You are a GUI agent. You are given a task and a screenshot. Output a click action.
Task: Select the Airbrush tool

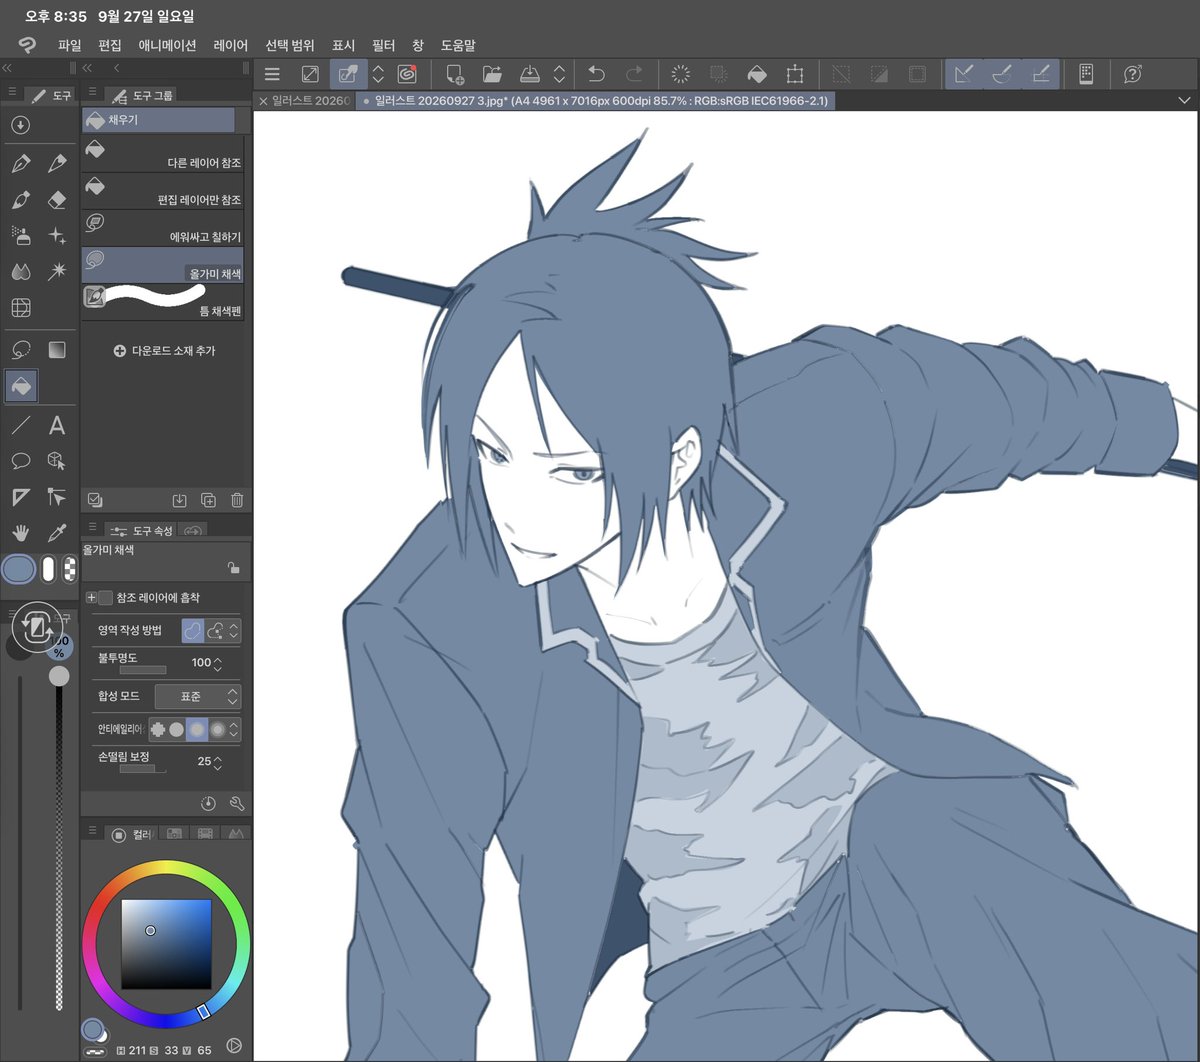21,236
